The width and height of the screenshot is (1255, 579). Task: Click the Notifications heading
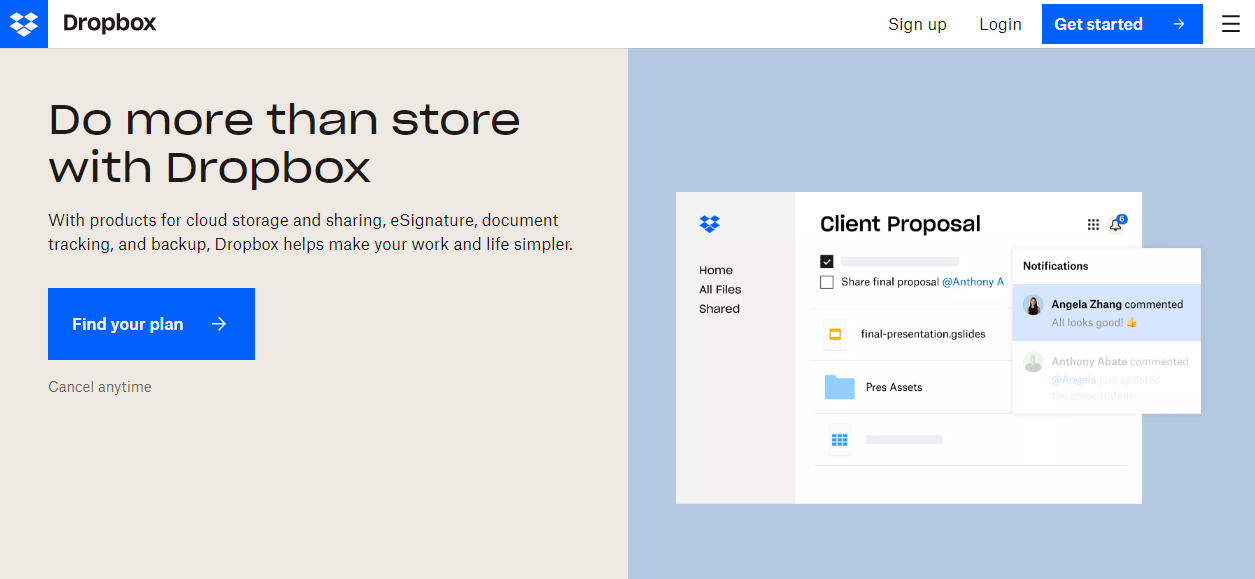click(1055, 266)
